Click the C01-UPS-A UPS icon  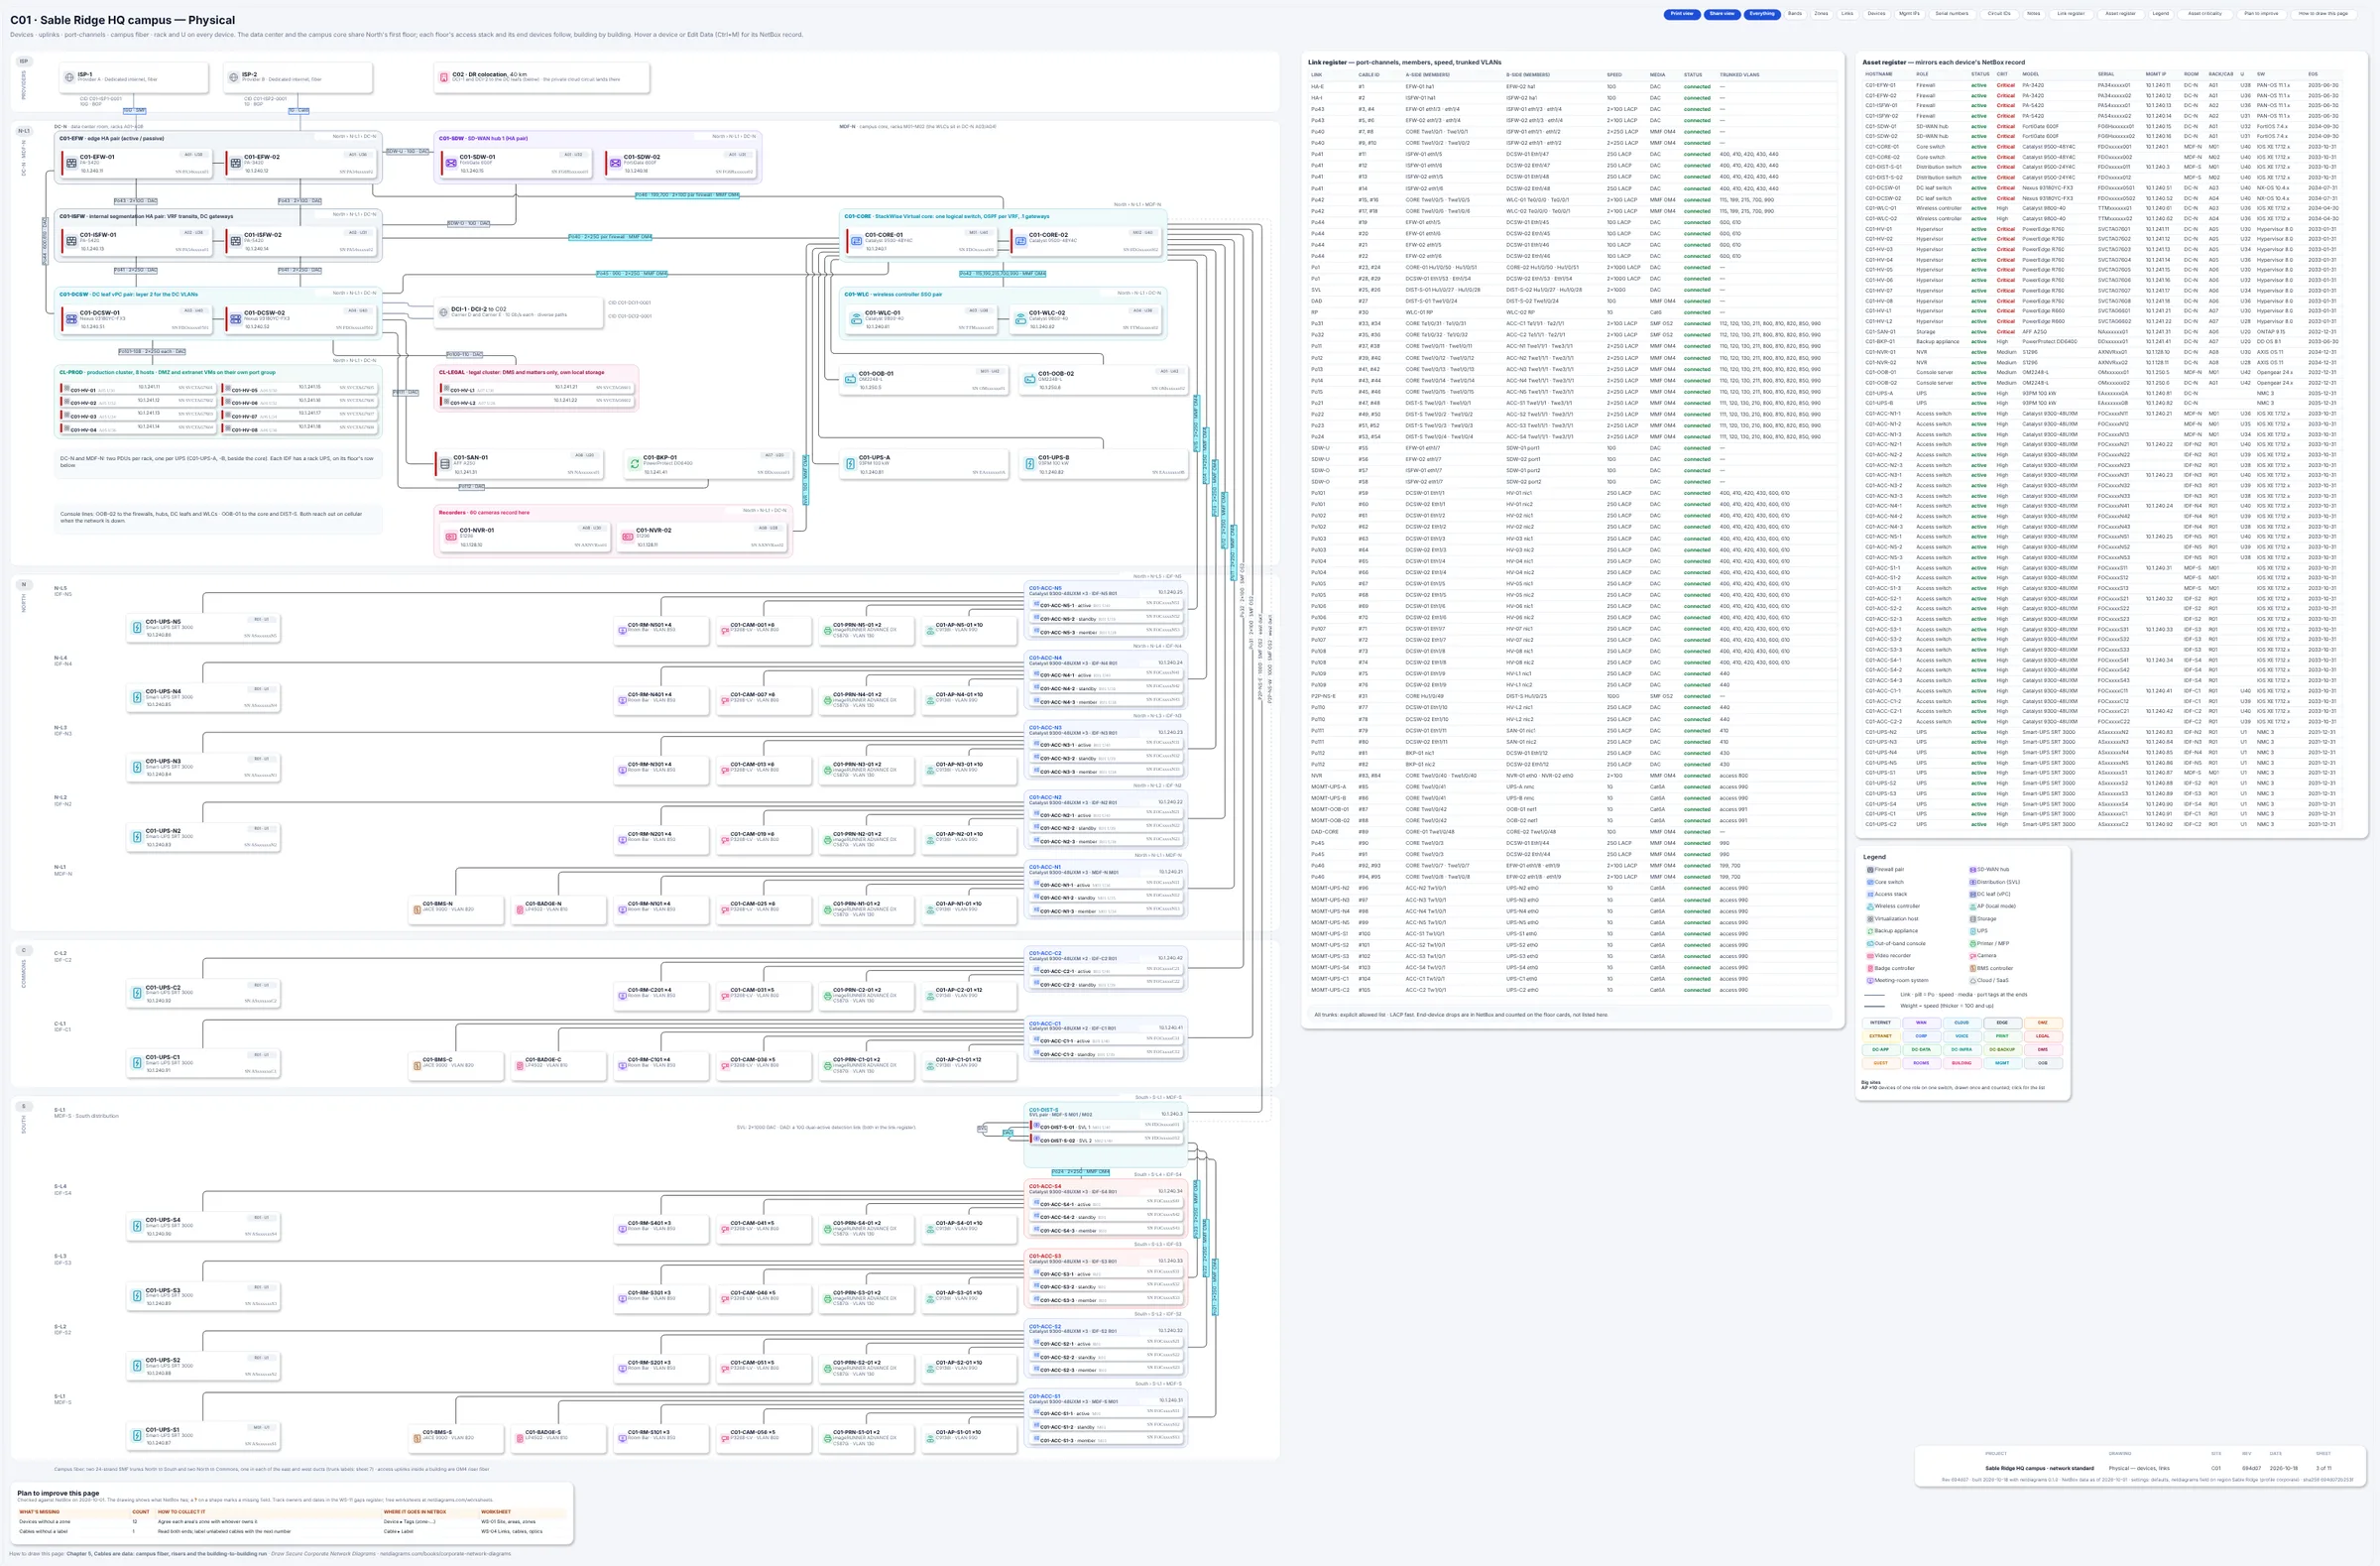click(x=850, y=463)
